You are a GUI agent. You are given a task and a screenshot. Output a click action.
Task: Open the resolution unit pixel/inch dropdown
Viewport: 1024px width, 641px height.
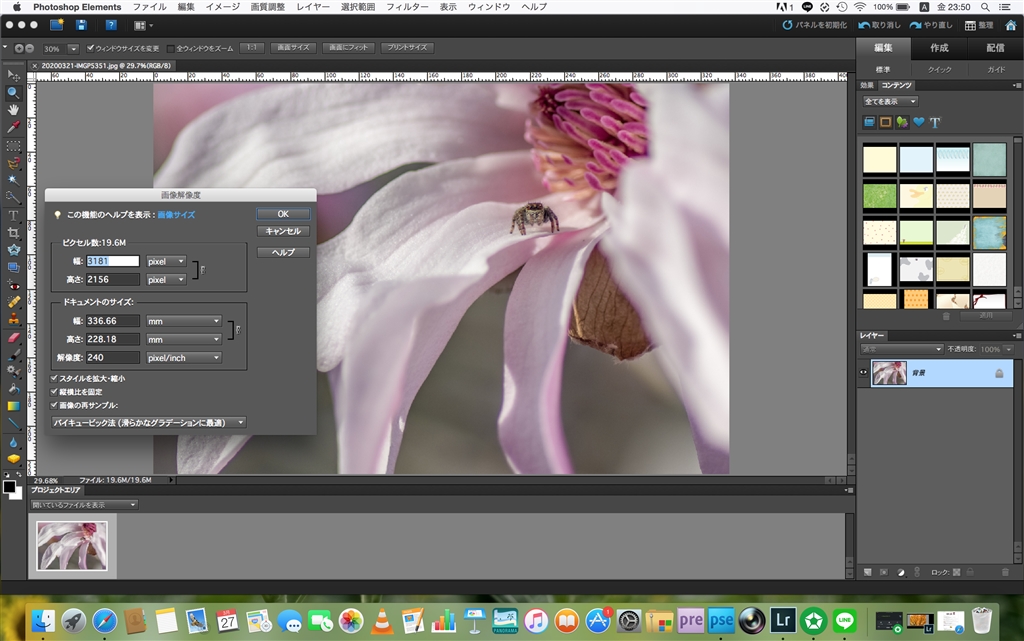(x=184, y=357)
